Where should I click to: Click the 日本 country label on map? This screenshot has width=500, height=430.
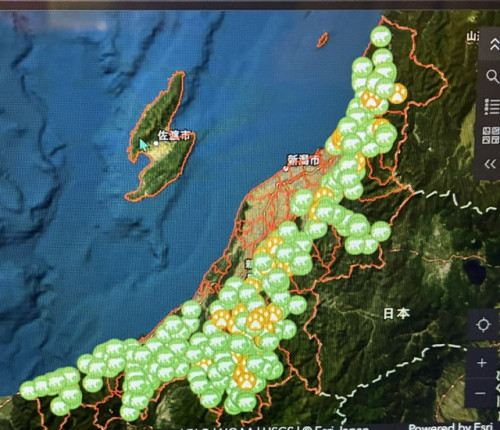coord(396,314)
